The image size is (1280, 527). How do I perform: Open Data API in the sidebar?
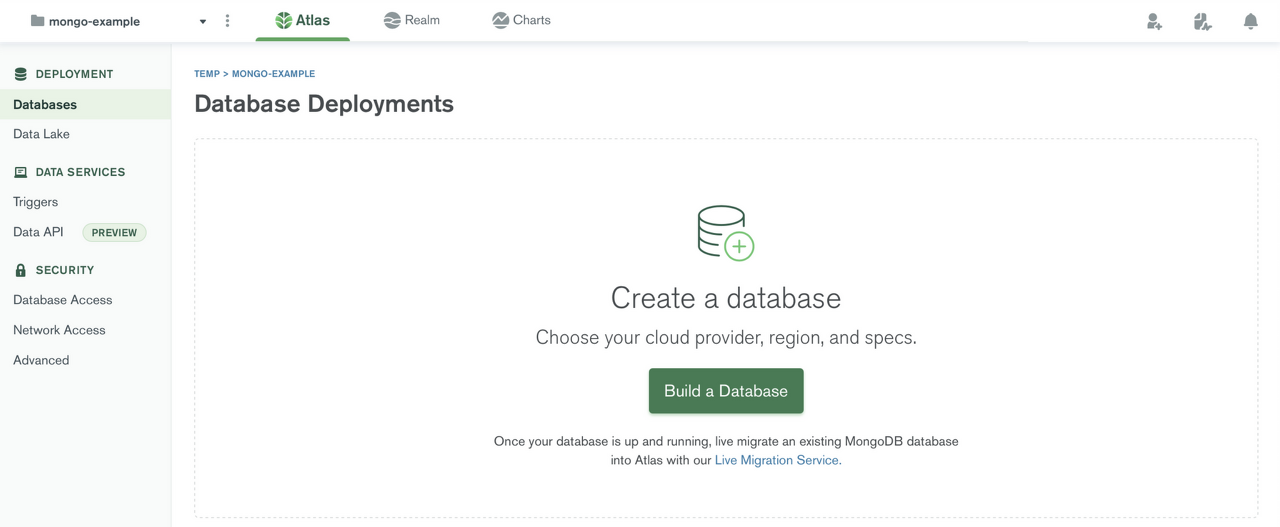coord(38,232)
